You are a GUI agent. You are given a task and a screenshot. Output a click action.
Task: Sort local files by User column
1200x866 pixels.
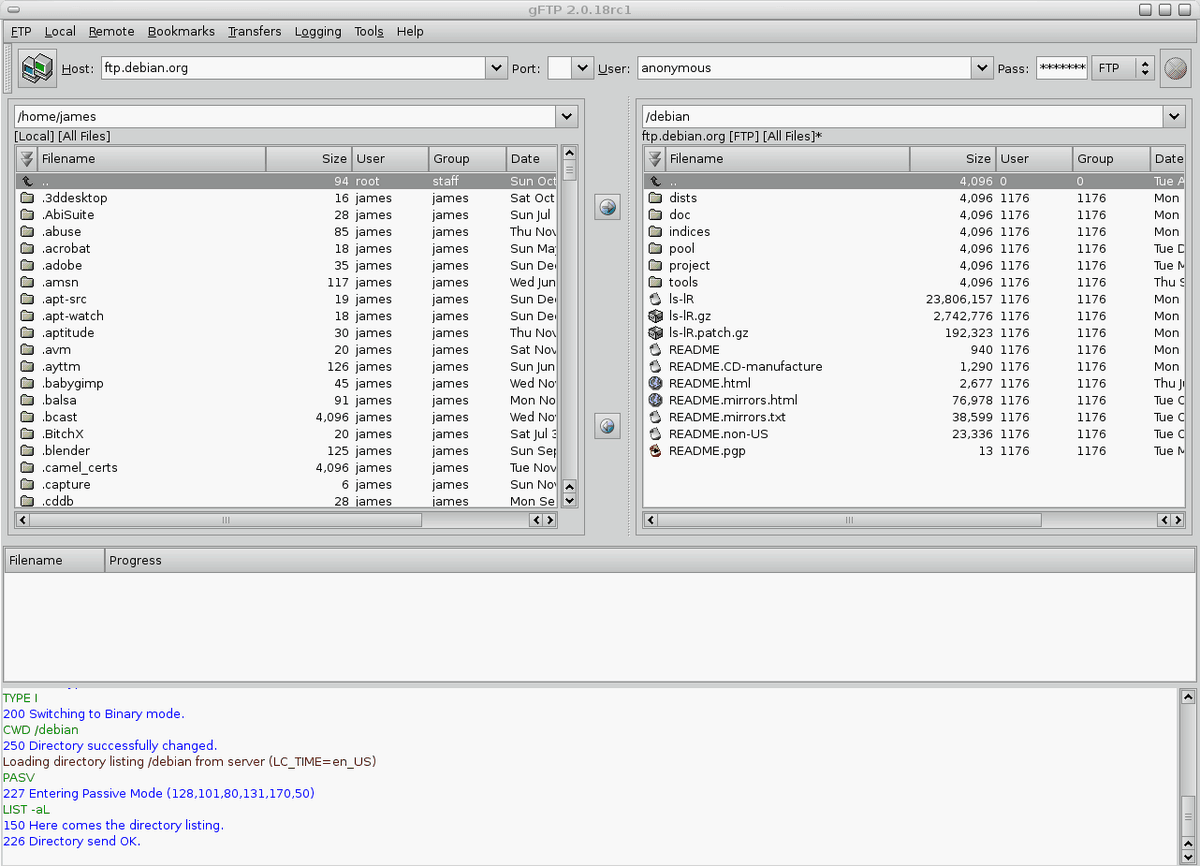point(390,159)
